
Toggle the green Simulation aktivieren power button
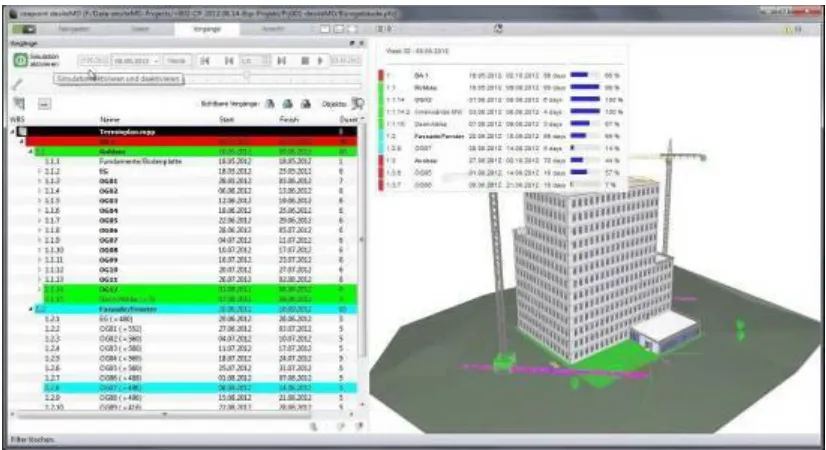20,61
